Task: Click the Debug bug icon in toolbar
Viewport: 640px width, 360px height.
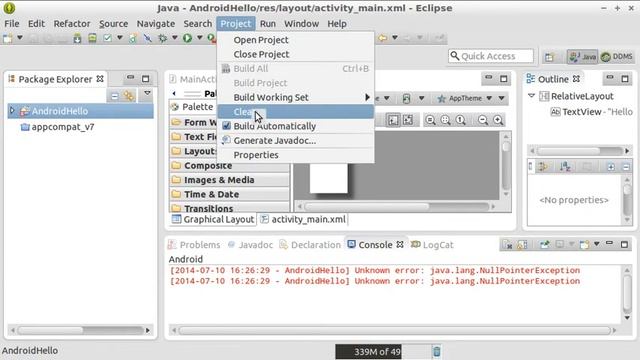Action: coord(162,38)
